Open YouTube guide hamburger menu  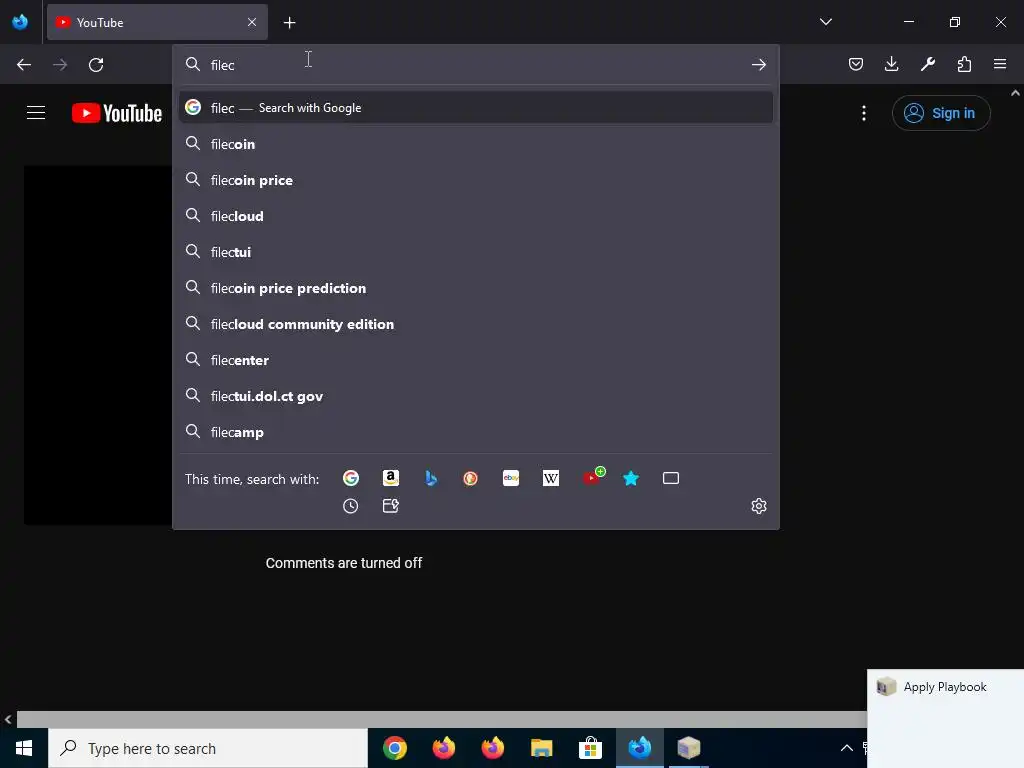tap(36, 113)
